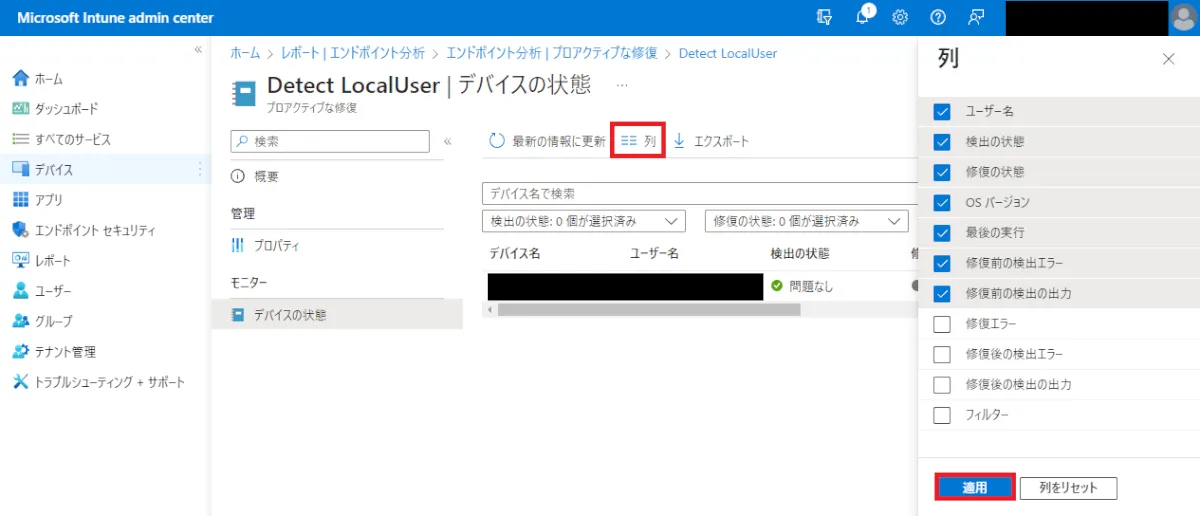The width and height of the screenshot is (1200, 516).
Task: Open 検出の状態 filter dropdown
Action: [583, 220]
